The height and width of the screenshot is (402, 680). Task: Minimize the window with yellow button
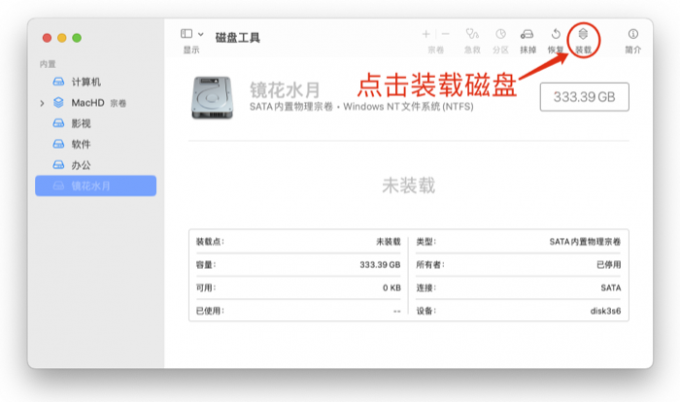[62, 38]
